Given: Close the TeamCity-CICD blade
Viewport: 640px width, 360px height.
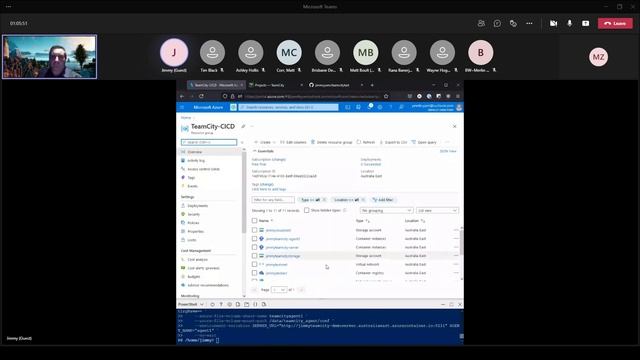Looking at the screenshot, I should (x=455, y=127).
